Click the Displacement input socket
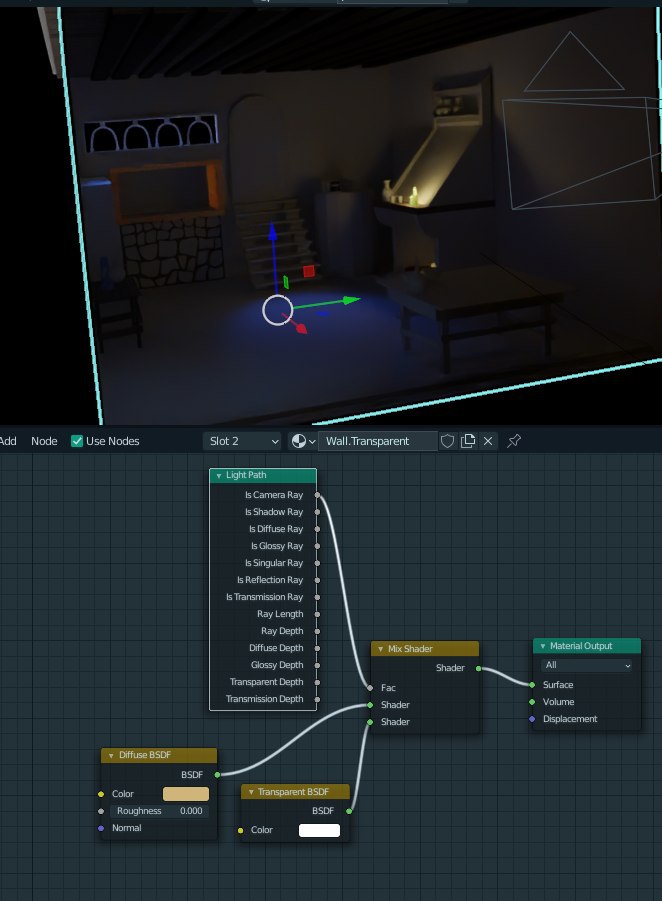662x901 pixels. click(532, 719)
